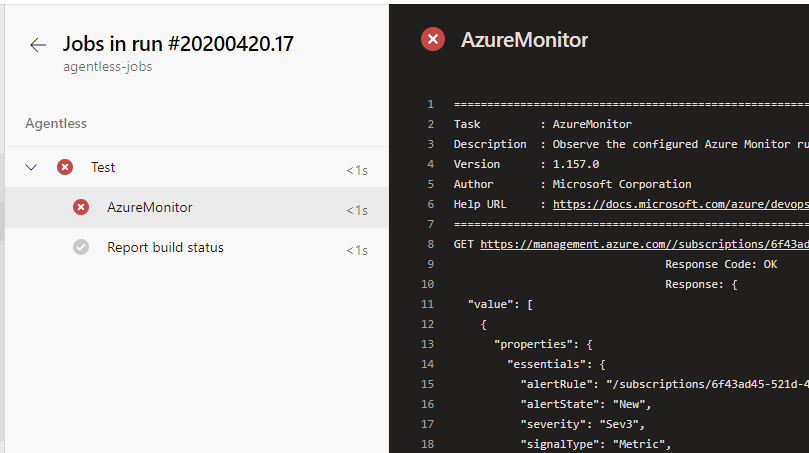Click the <1s duration of Test job

coord(357,170)
